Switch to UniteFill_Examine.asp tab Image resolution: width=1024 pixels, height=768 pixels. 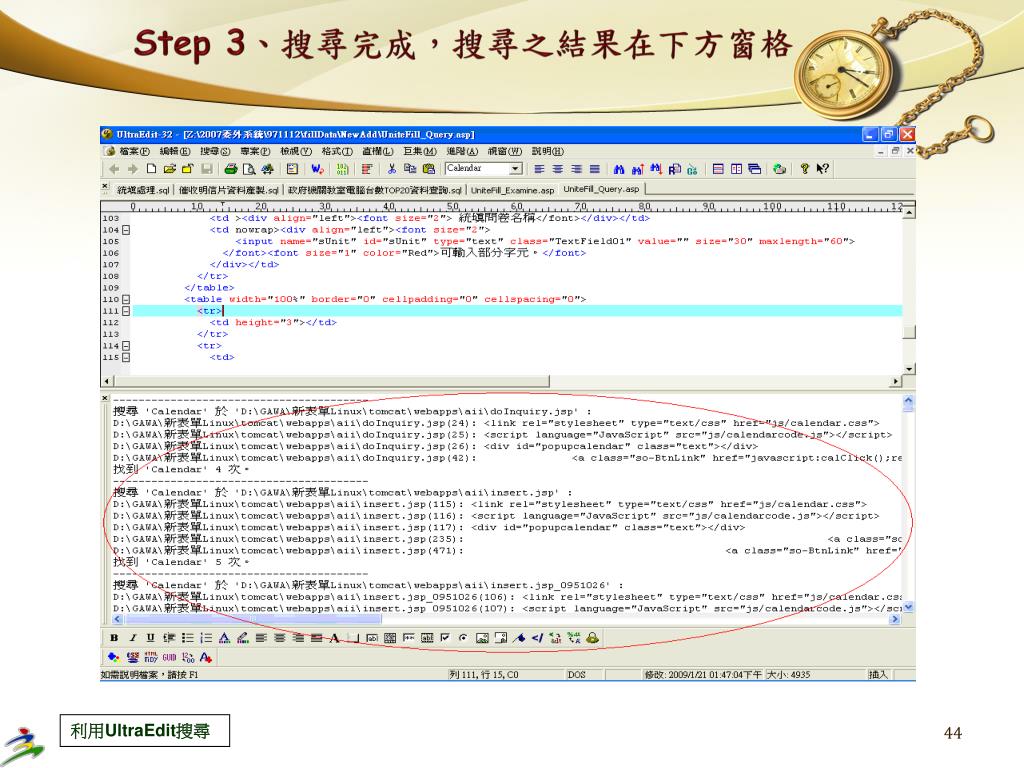(x=512, y=190)
